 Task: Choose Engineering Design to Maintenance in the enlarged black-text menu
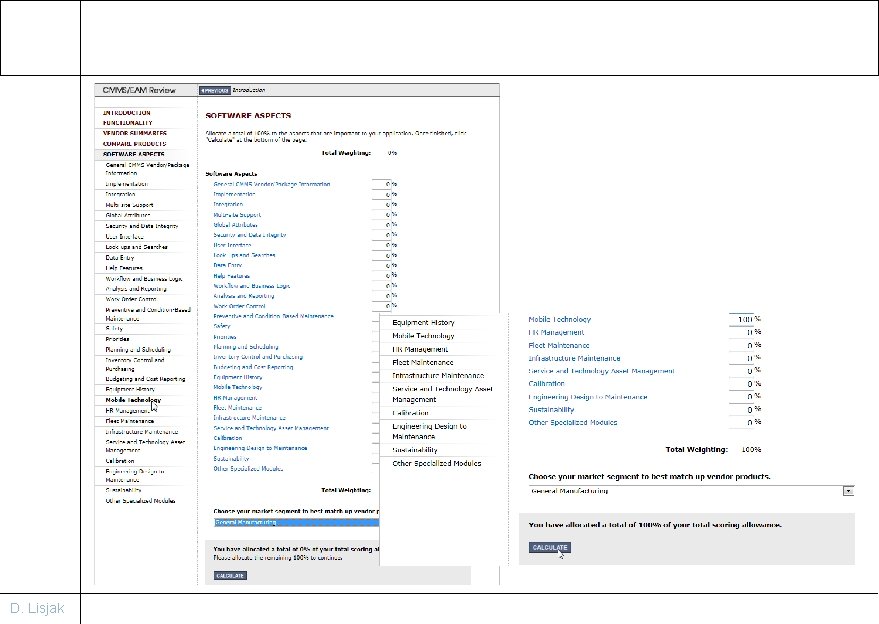(429, 431)
